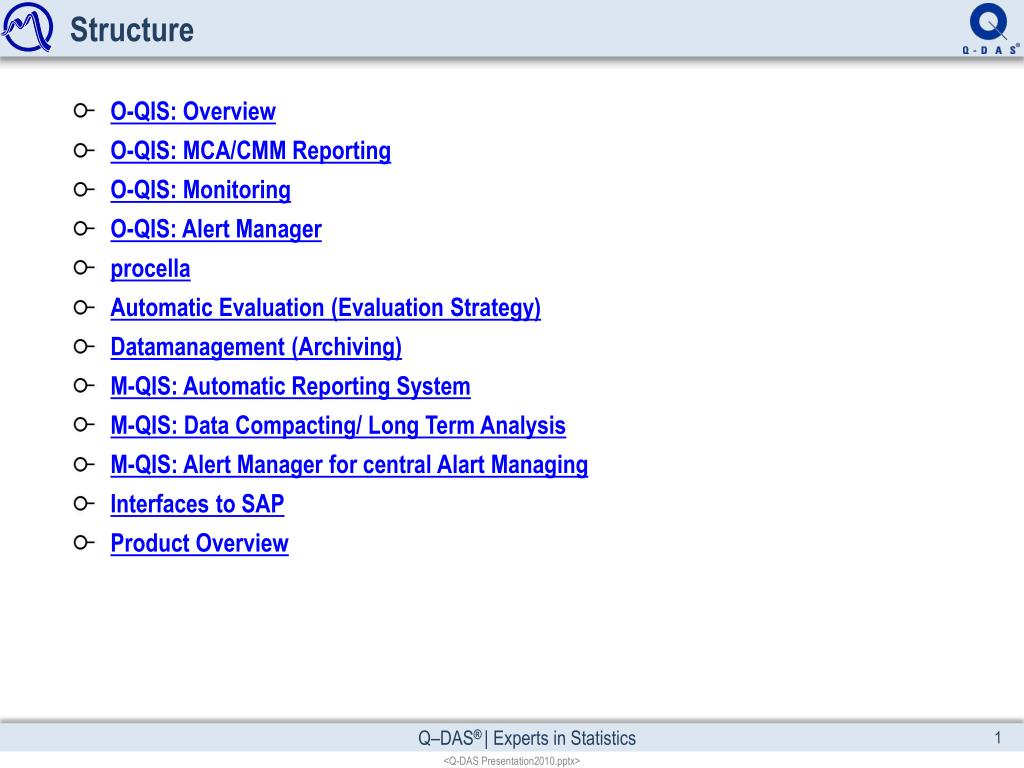
Task: Jump to Product Overview section
Action: [199, 543]
